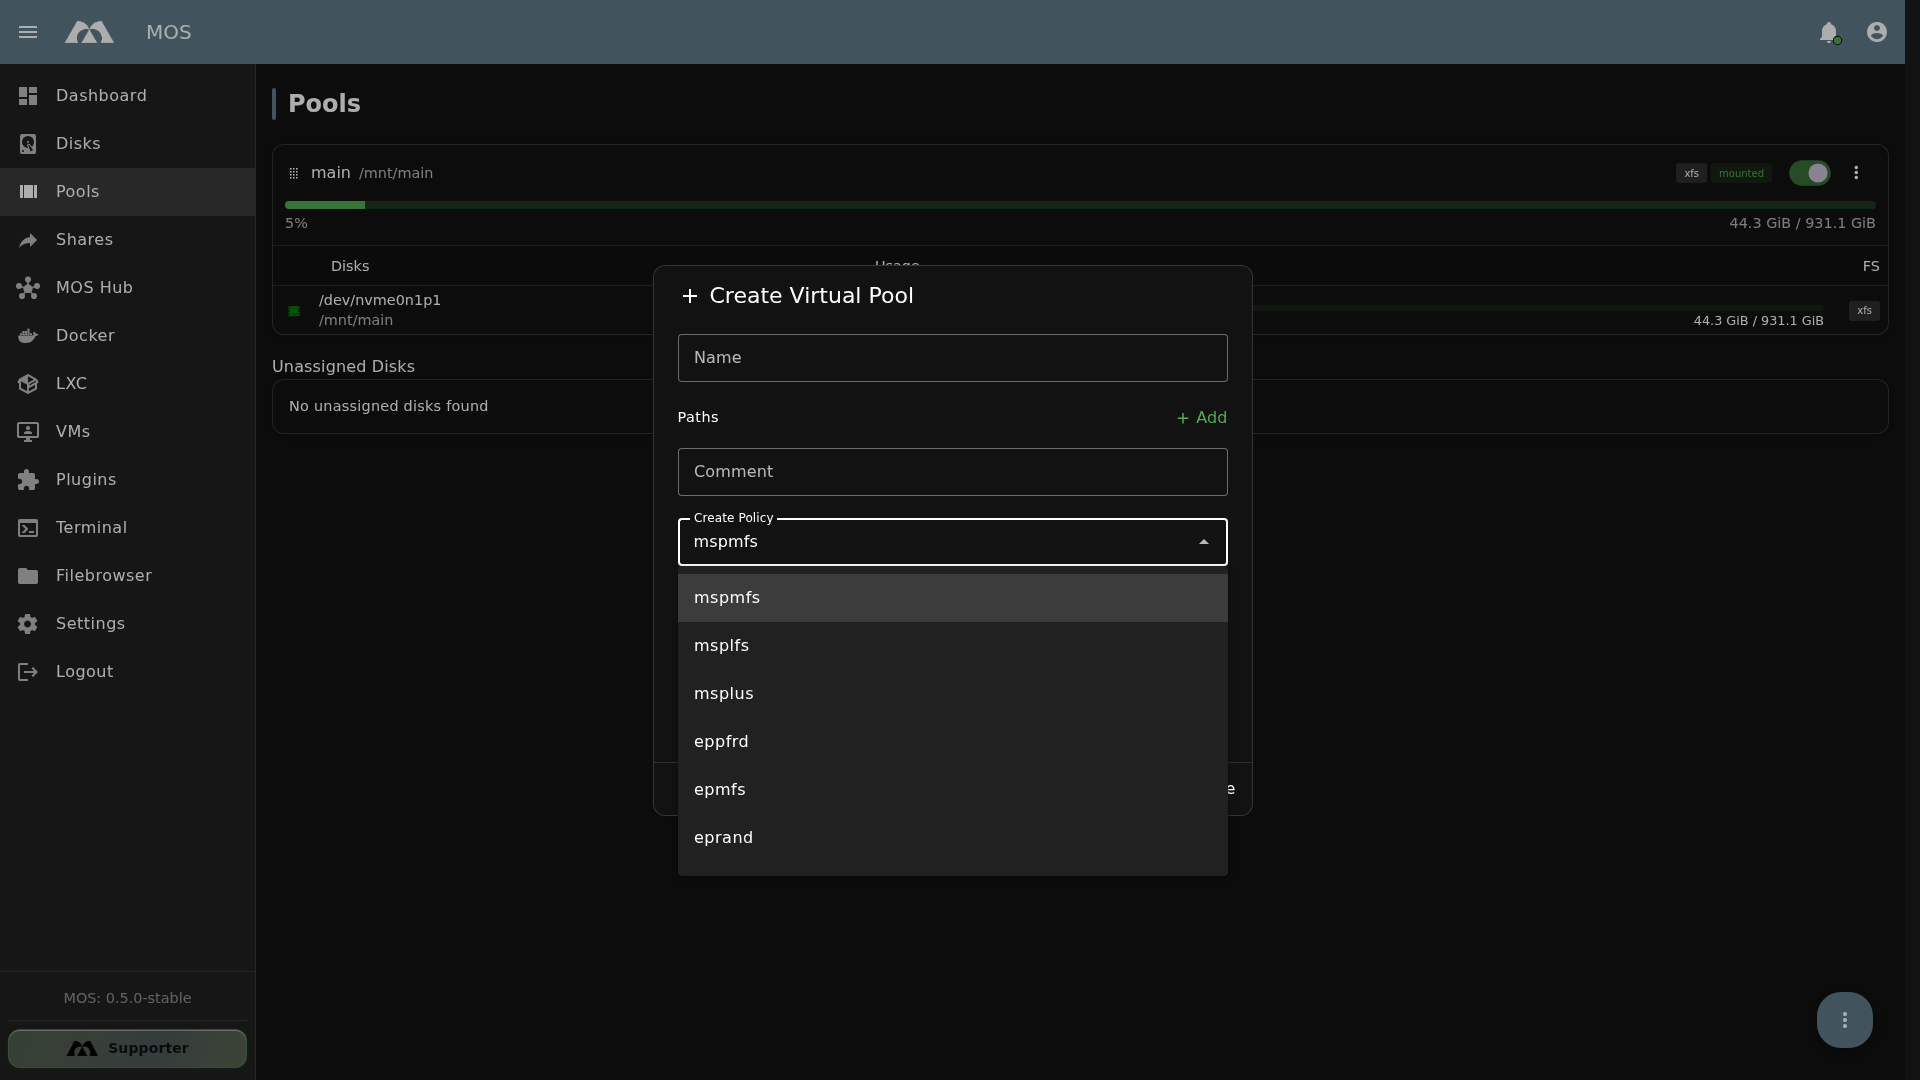Click the Pools icon in sidebar
Screen dimensions: 1920x1080
pyautogui.click(x=28, y=192)
